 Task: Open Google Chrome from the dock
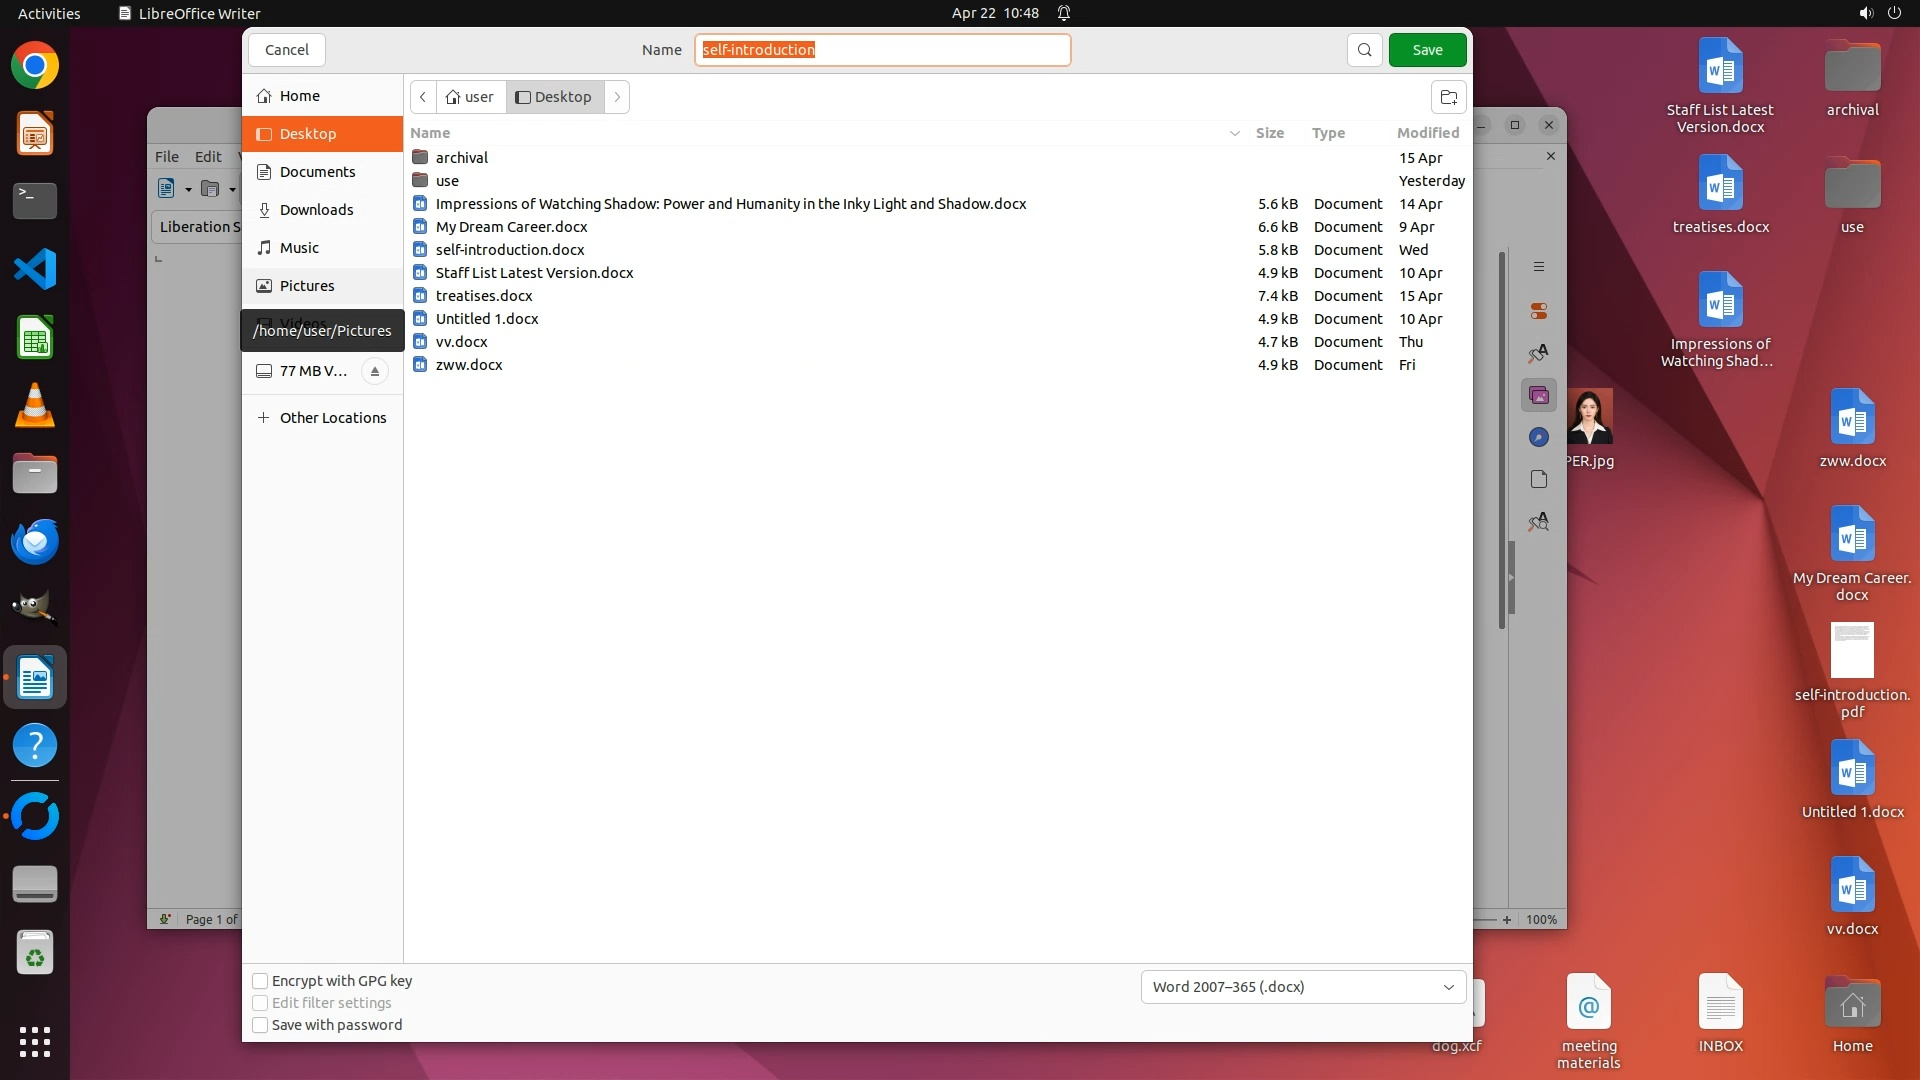(35, 66)
